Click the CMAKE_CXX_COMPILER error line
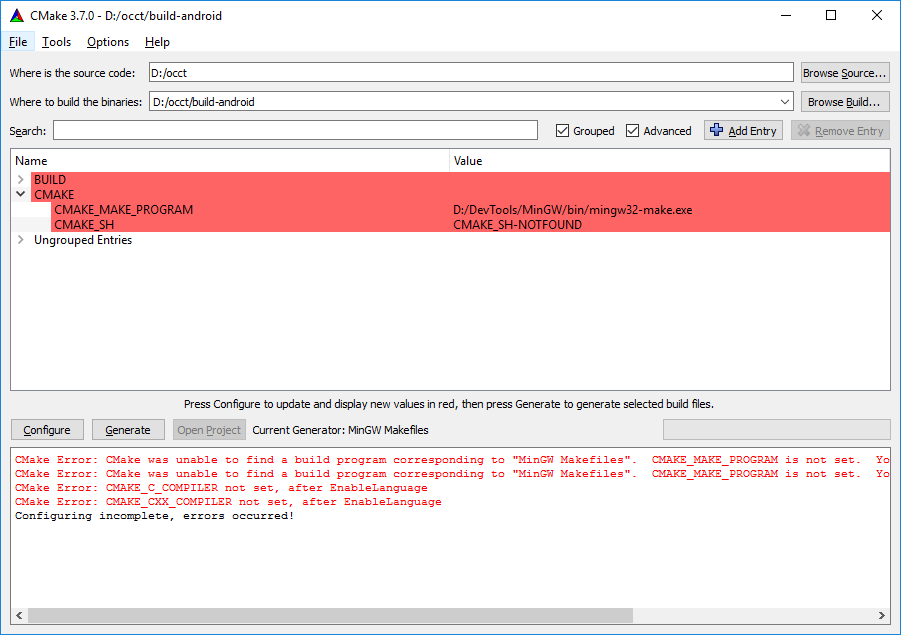Viewport: 901px width, 635px height. click(228, 502)
